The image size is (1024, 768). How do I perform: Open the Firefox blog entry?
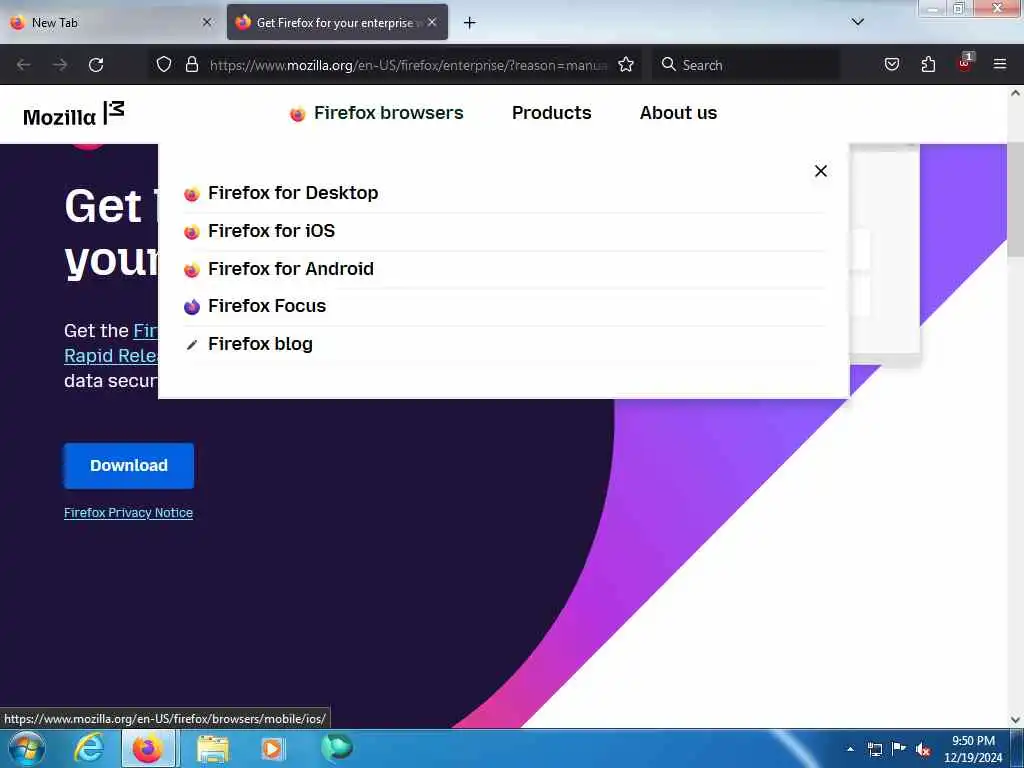[260, 344]
